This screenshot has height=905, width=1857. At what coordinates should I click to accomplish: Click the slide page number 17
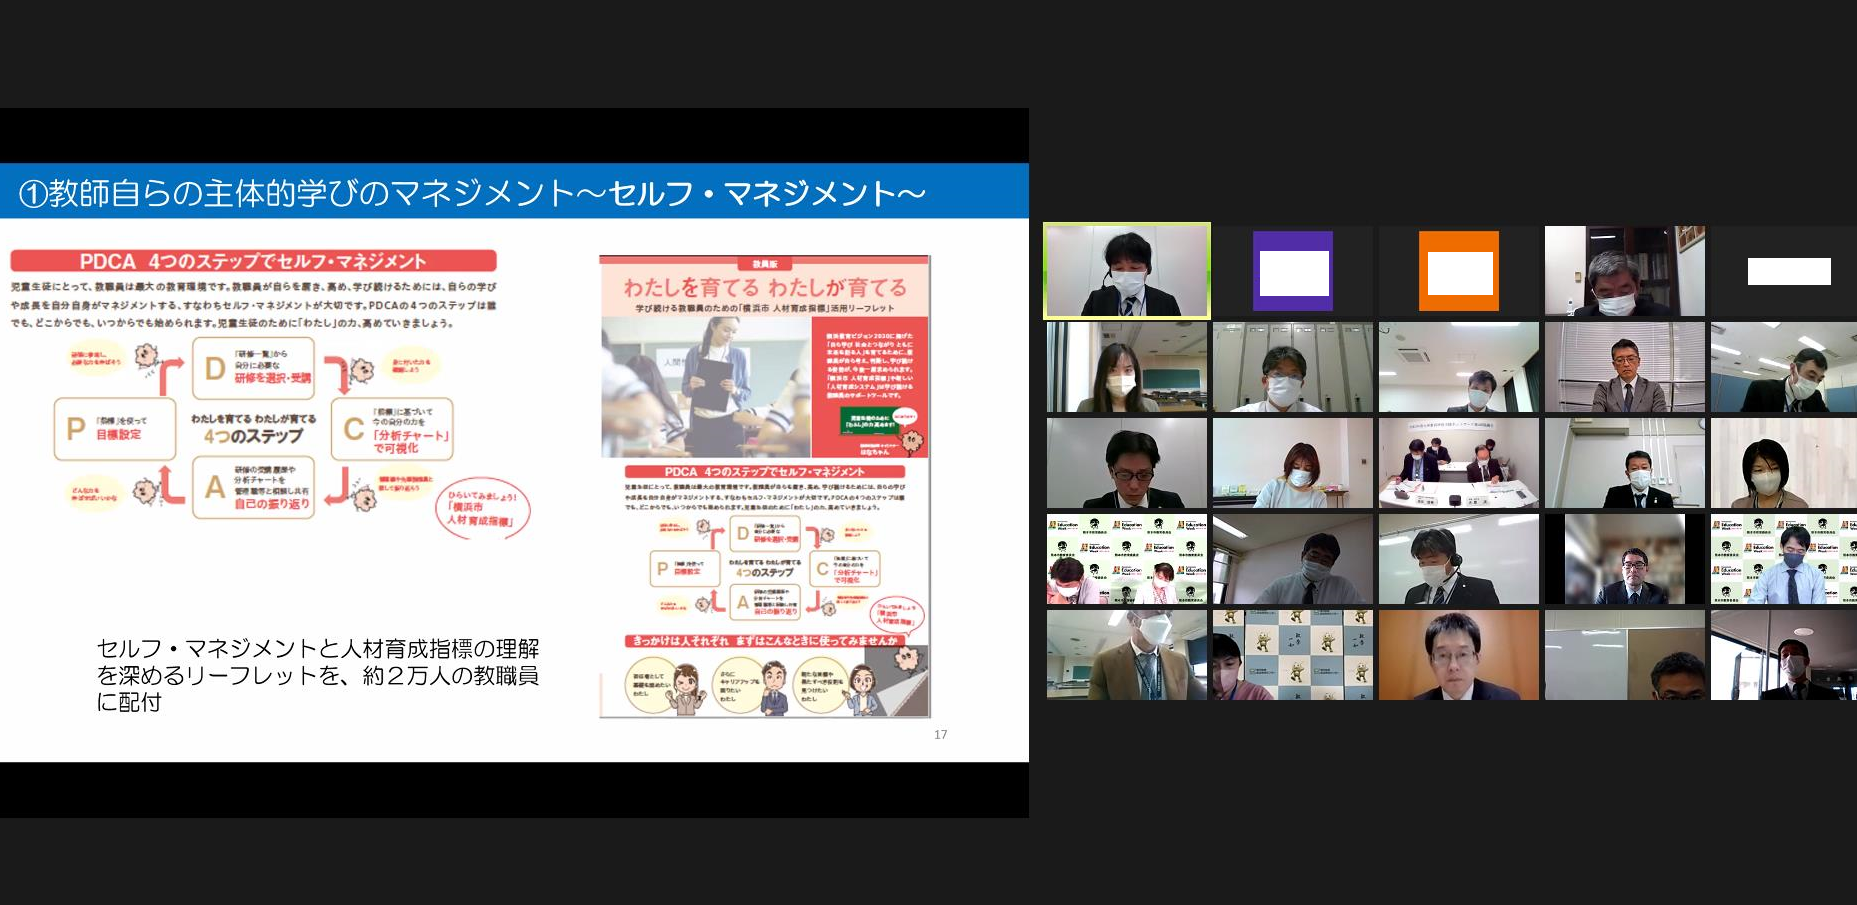[941, 734]
